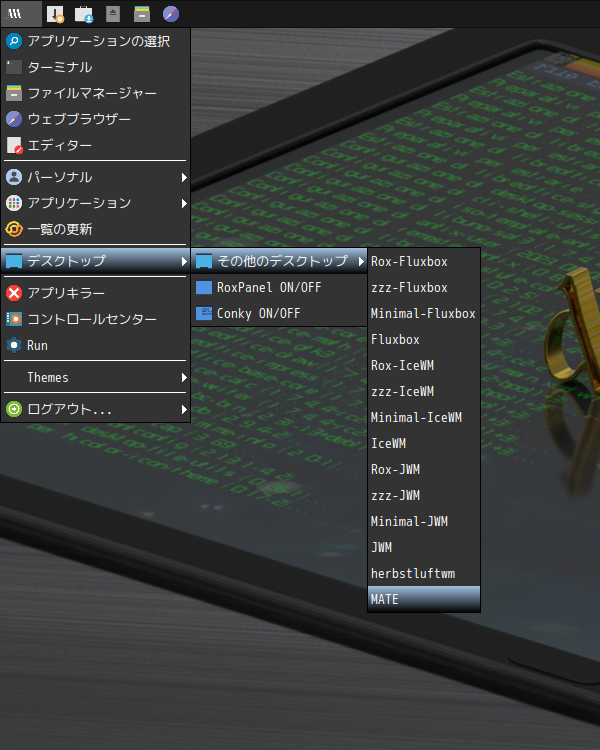Open エディター menu entry
This screenshot has width=600, height=750.
click(x=96, y=145)
